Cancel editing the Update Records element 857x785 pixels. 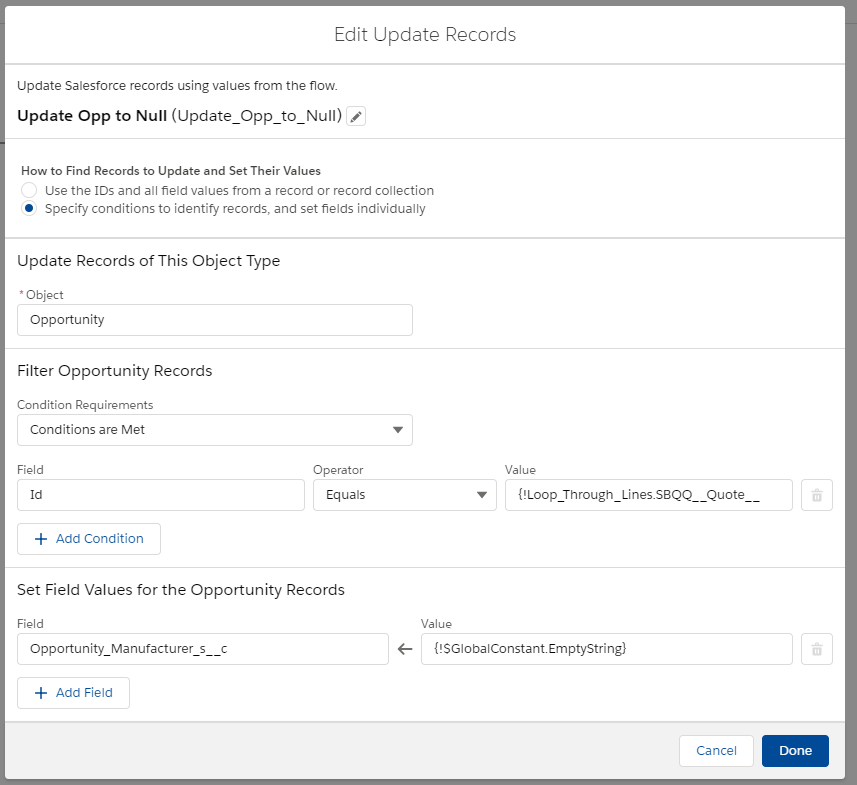coord(716,751)
